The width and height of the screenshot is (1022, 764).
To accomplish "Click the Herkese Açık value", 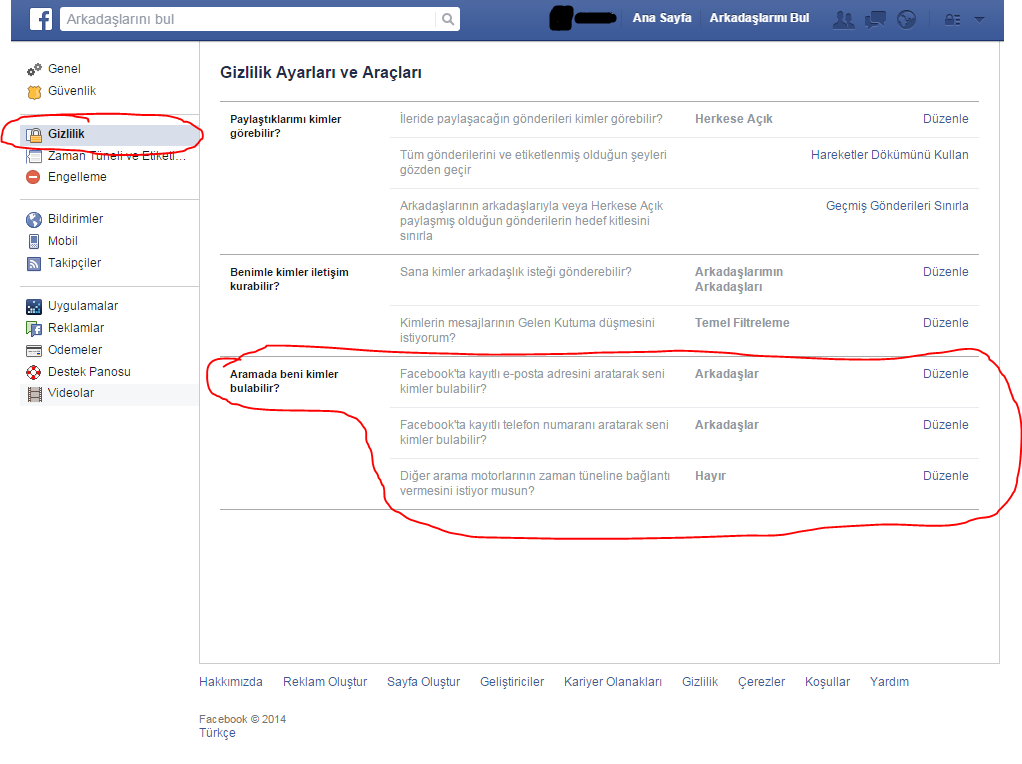I will (733, 119).
